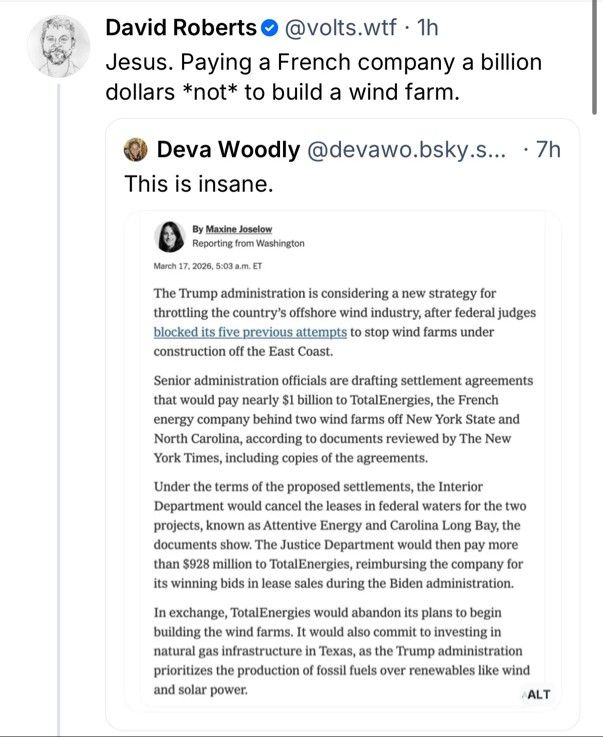Visit the @volts.wtf handle
Viewport: 603px width, 737px height.
pos(340,28)
